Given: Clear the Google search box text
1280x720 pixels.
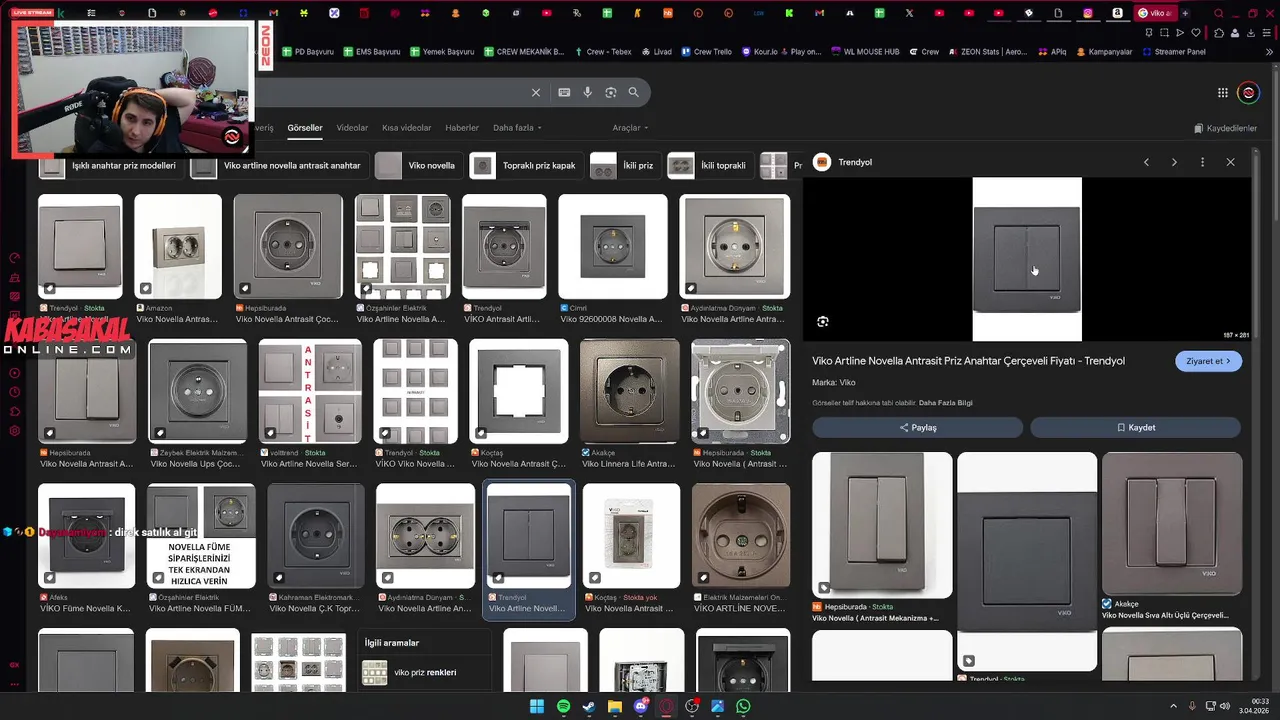Looking at the screenshot, I should 536,92.
